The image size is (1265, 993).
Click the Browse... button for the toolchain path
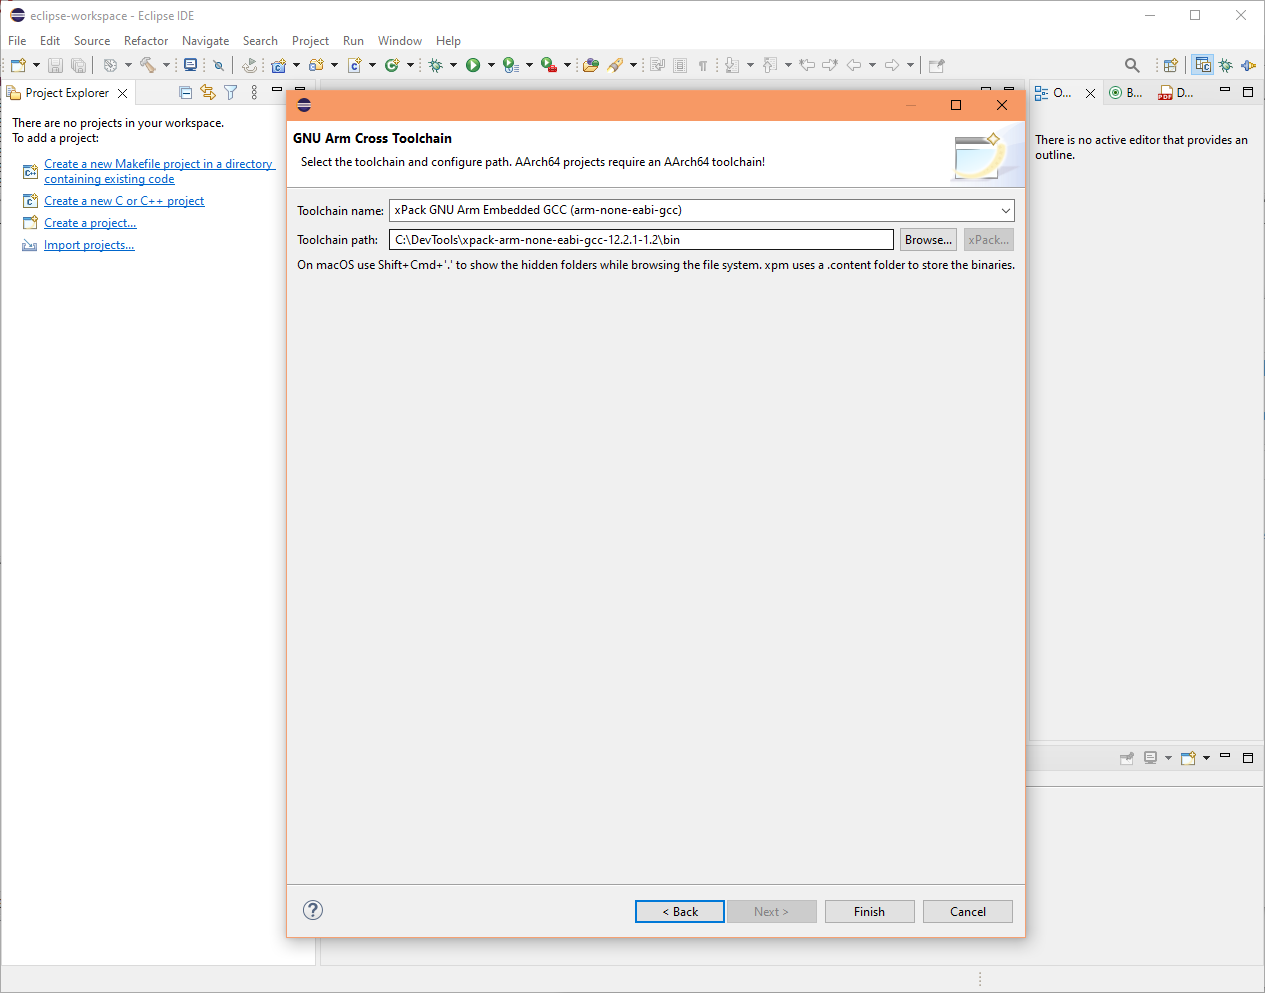928,240
